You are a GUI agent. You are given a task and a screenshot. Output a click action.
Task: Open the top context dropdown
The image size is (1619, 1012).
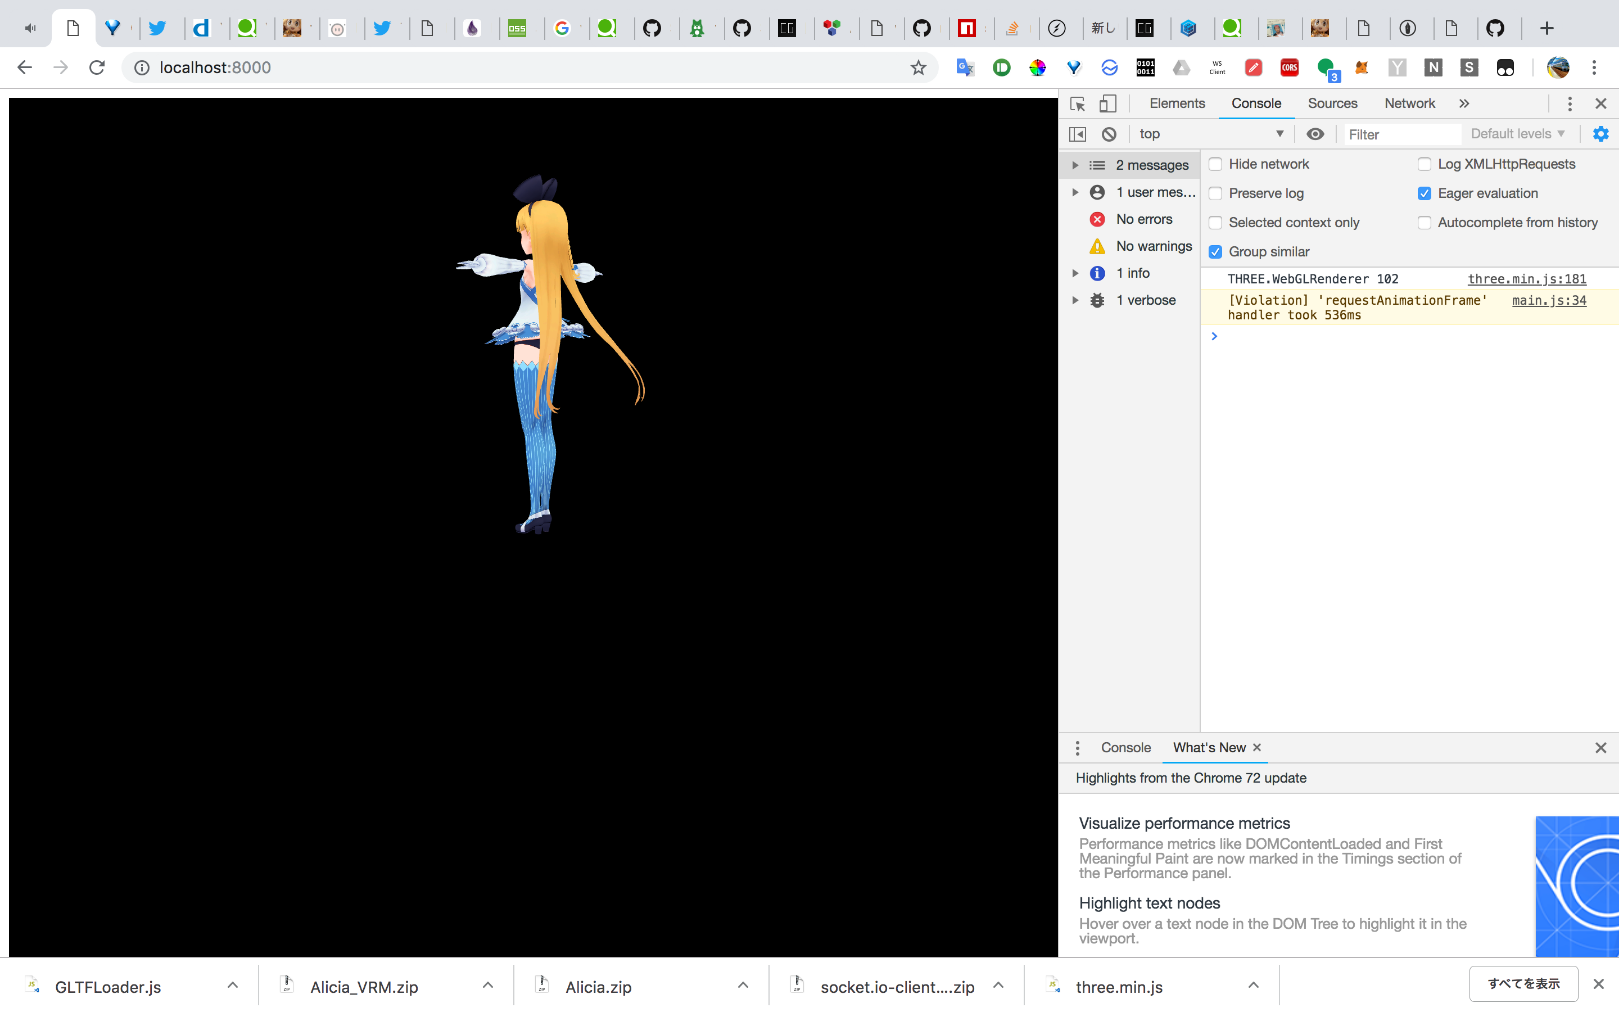coord(1210,134)
